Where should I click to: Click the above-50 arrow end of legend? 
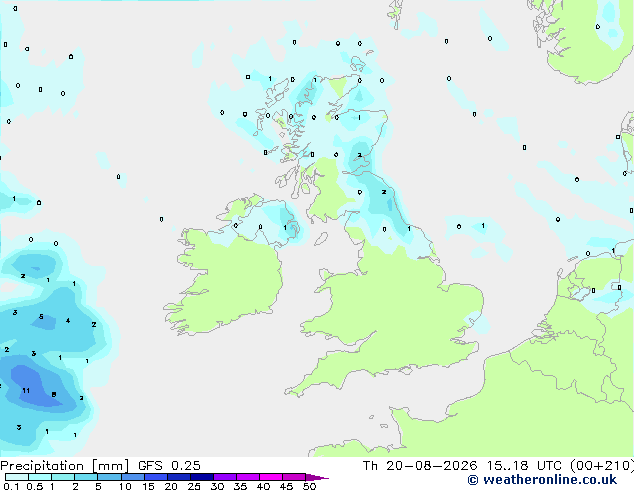click(317, 477)
